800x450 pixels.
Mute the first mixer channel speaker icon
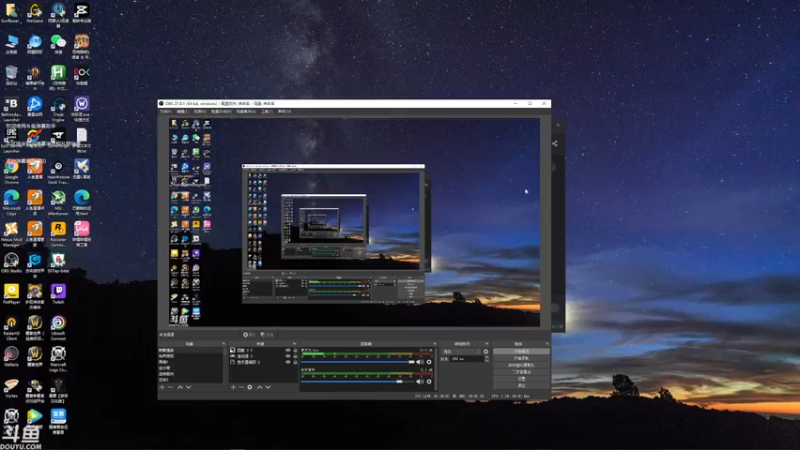pos(420,362)
